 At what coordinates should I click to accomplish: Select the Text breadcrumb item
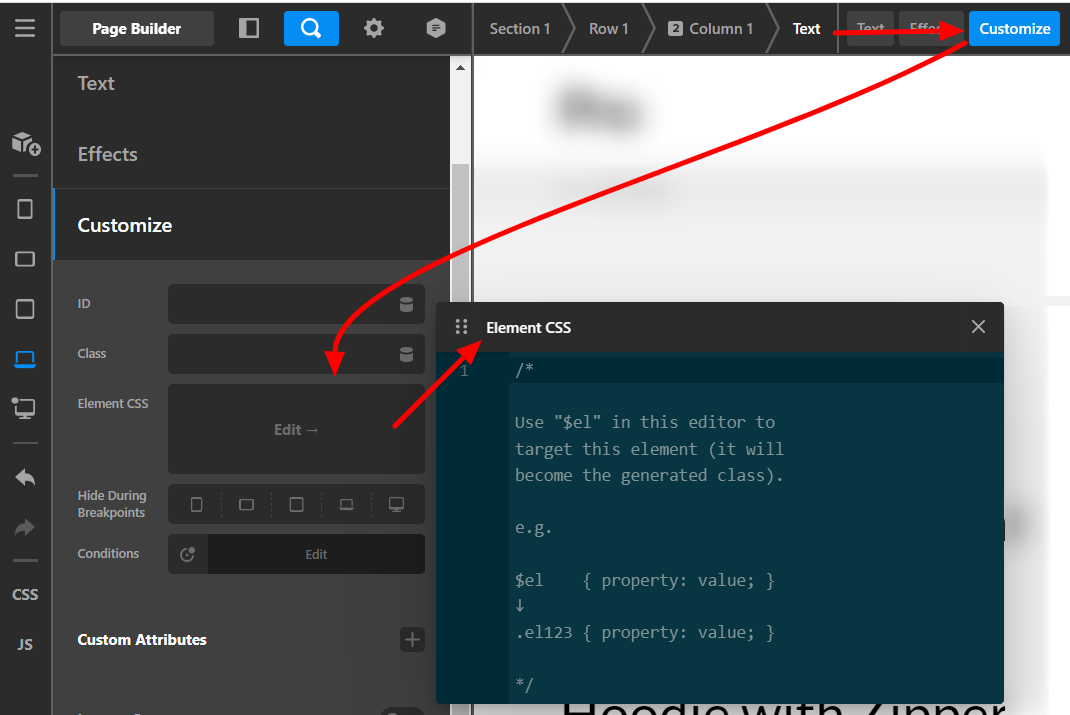click(x=806, y=29)
